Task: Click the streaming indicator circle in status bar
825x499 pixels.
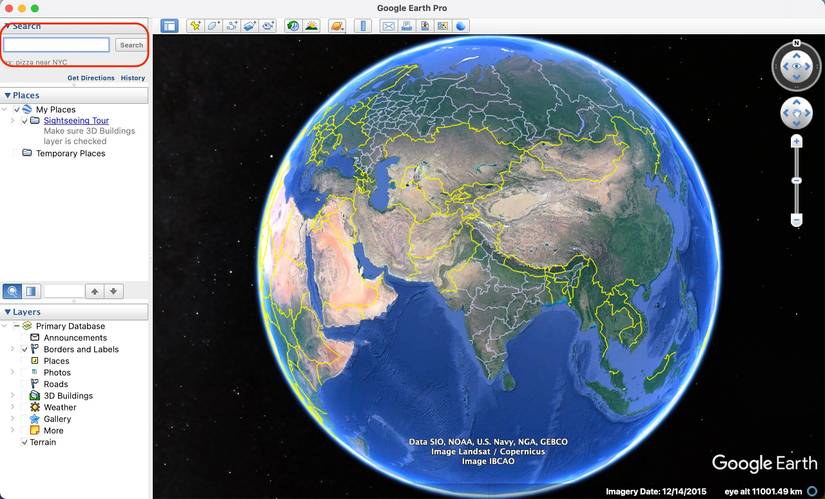Action: pos(812,491)
